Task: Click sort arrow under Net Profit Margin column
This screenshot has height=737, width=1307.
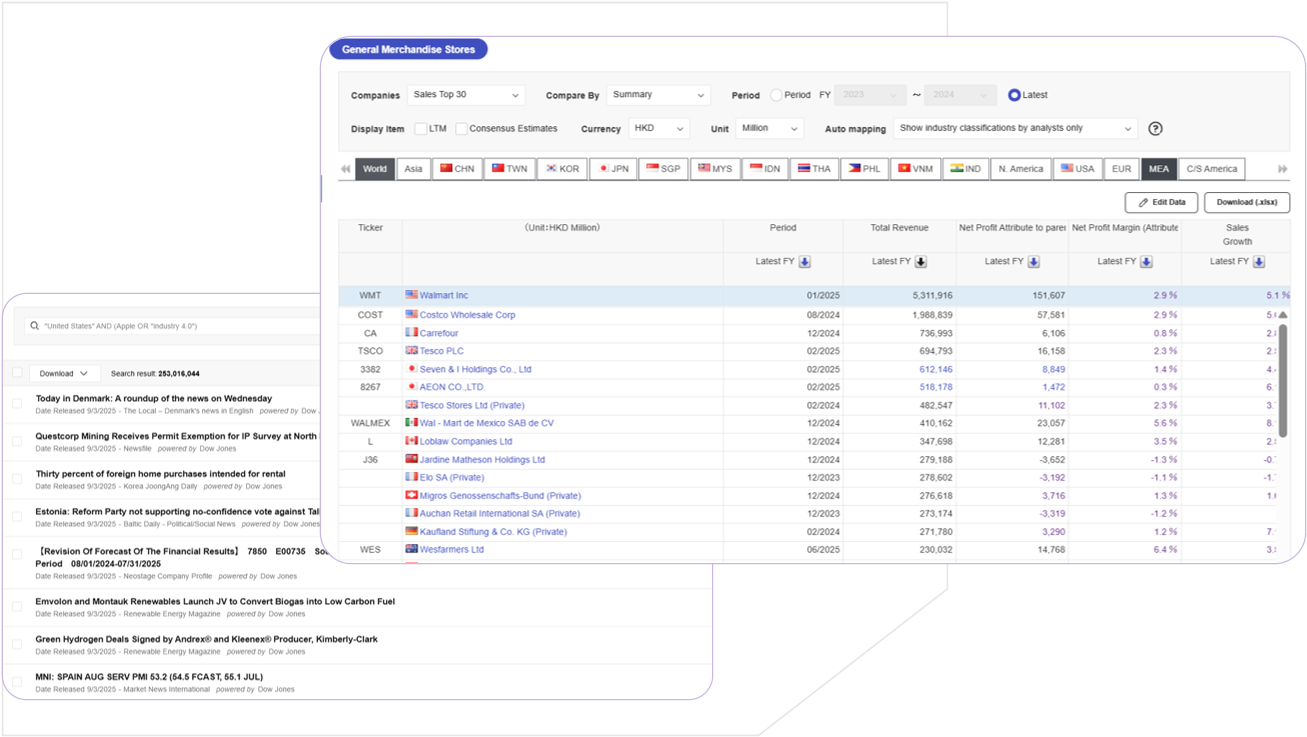Action: [x=1146, y=262]
